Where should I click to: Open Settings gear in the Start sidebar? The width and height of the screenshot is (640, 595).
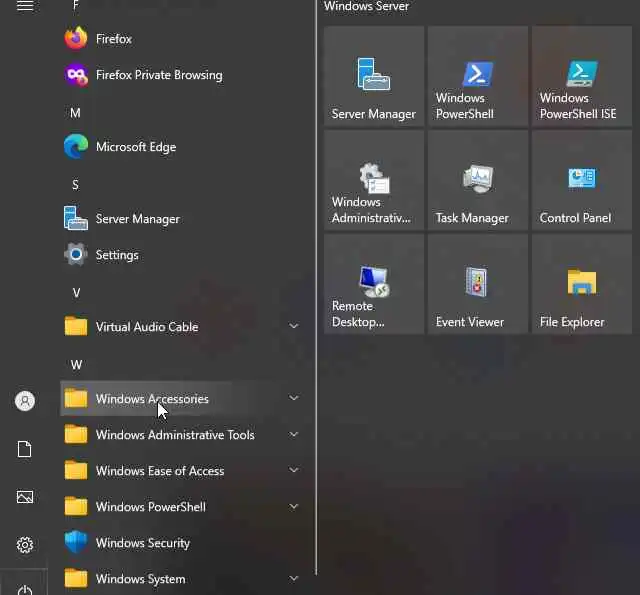coord(25,545)
